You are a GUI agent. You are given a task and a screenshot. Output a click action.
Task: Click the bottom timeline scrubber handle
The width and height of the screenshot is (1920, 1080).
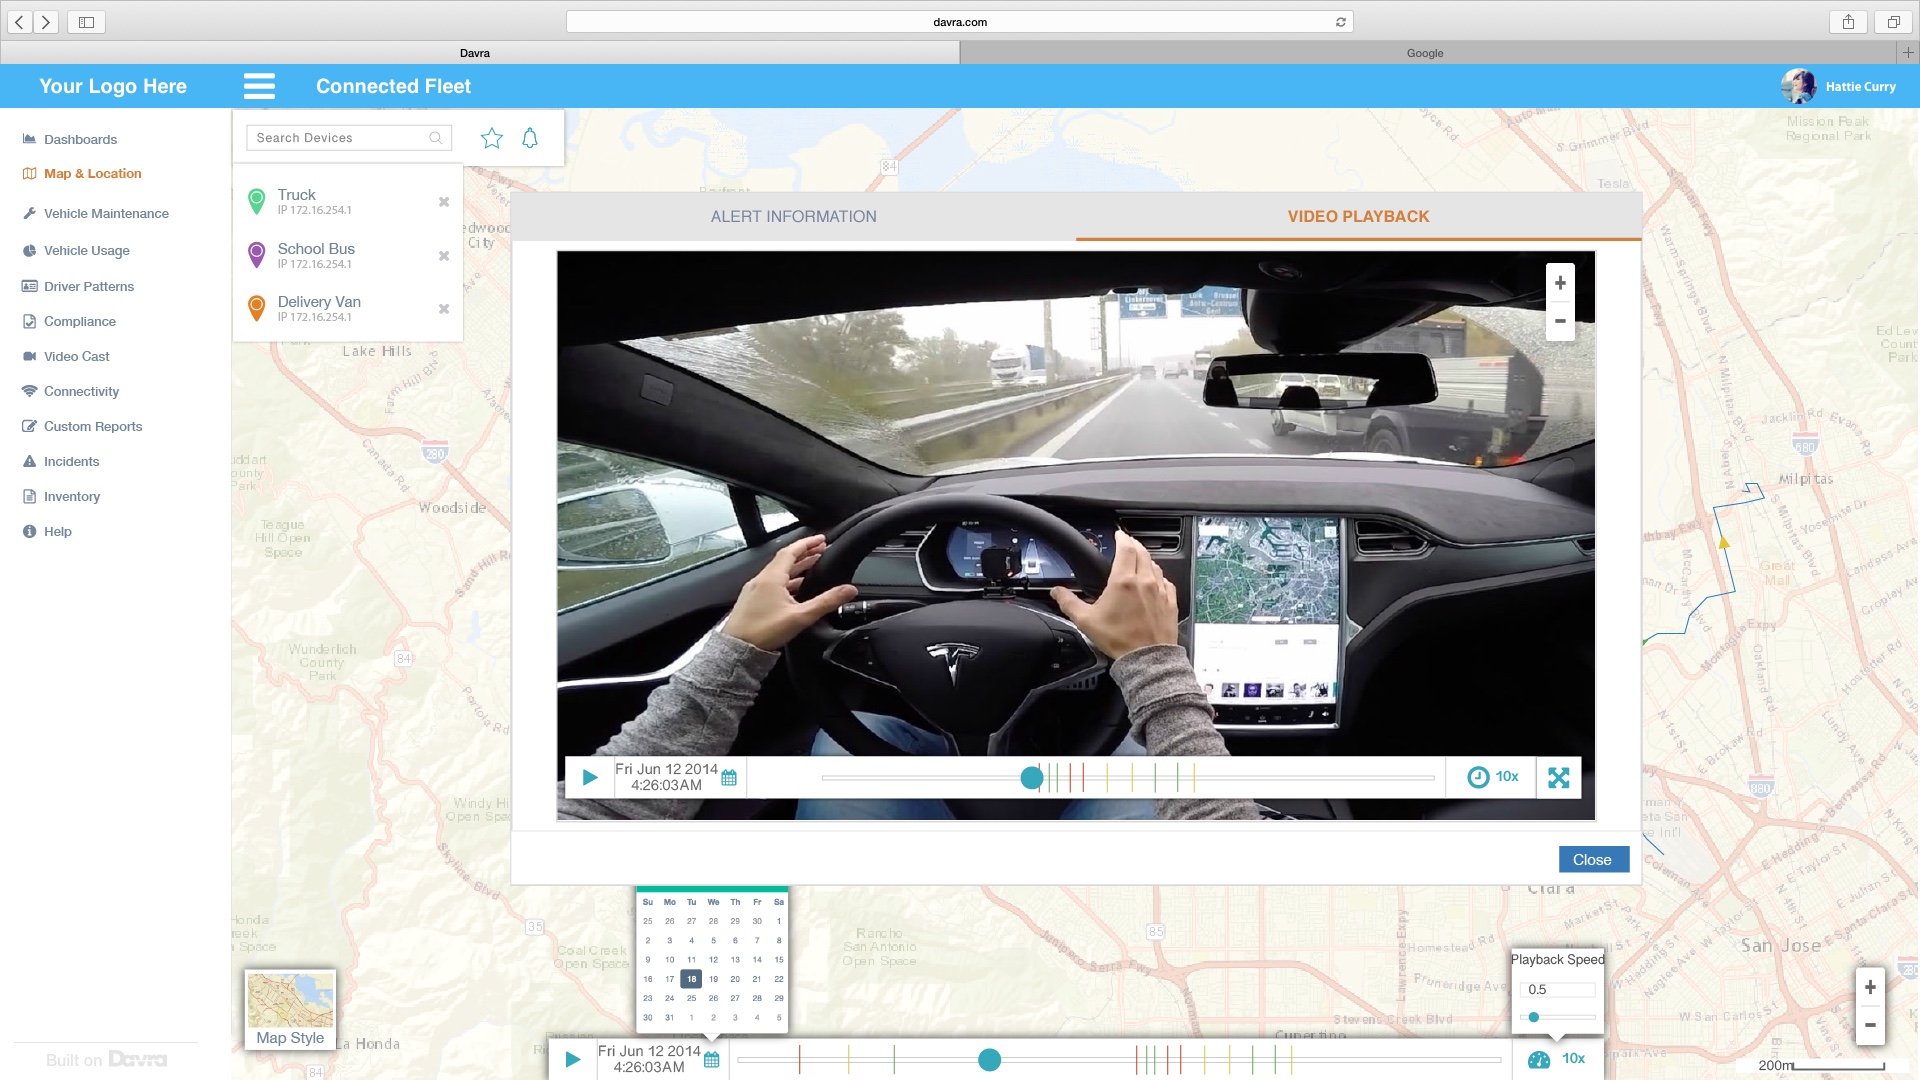coord(989,1059)
